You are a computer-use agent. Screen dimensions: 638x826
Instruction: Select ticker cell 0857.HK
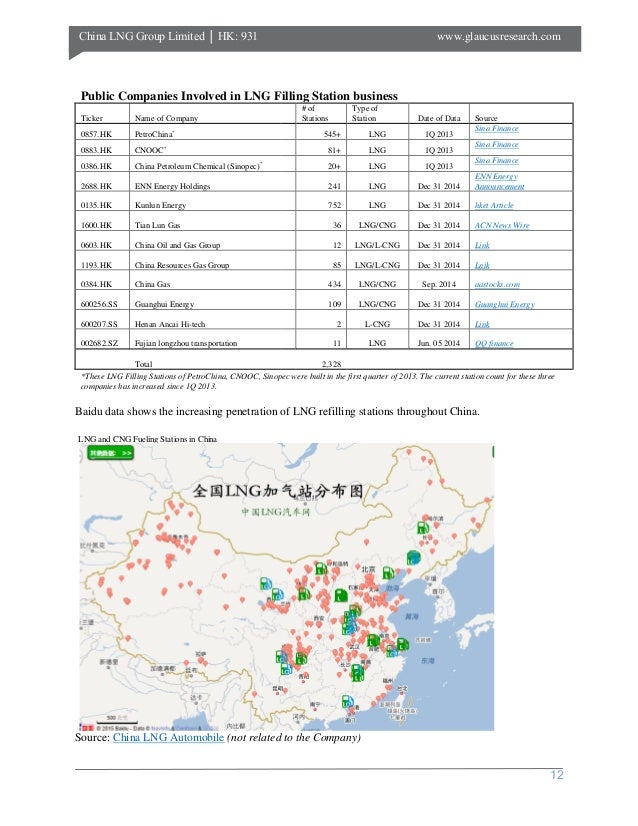point(96,134)
